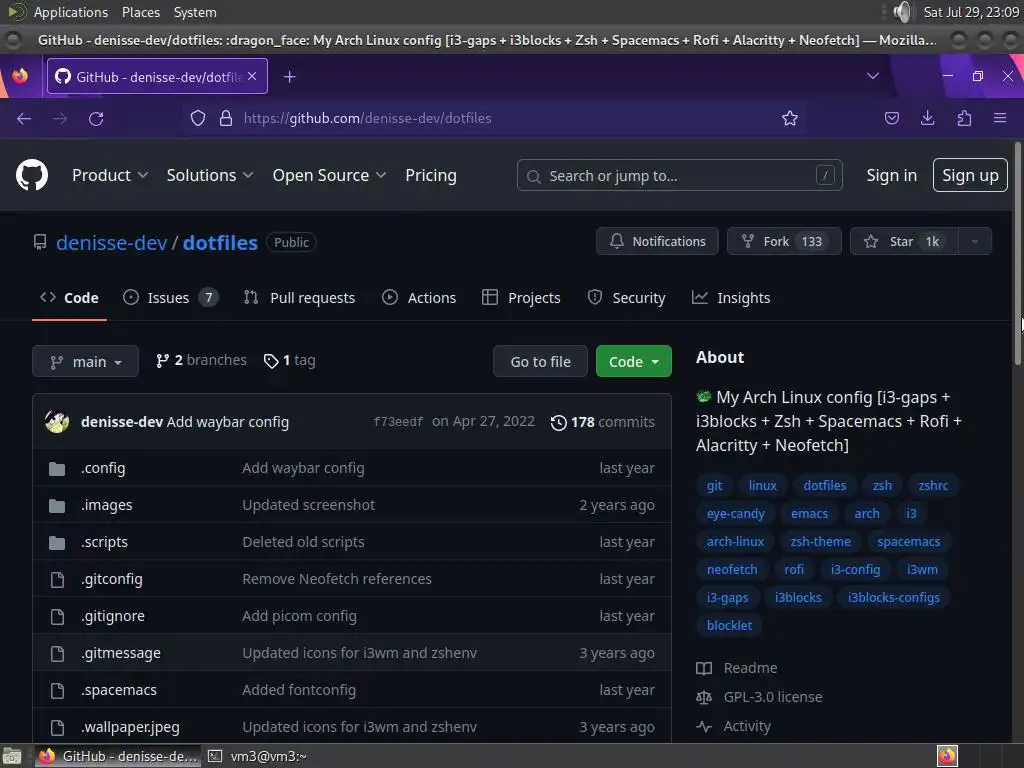Image resolution: width=1024 pixels, height=768 pixels.
Task: Click the file icon next to .gitconfig
Action: [x=57, y=579]
